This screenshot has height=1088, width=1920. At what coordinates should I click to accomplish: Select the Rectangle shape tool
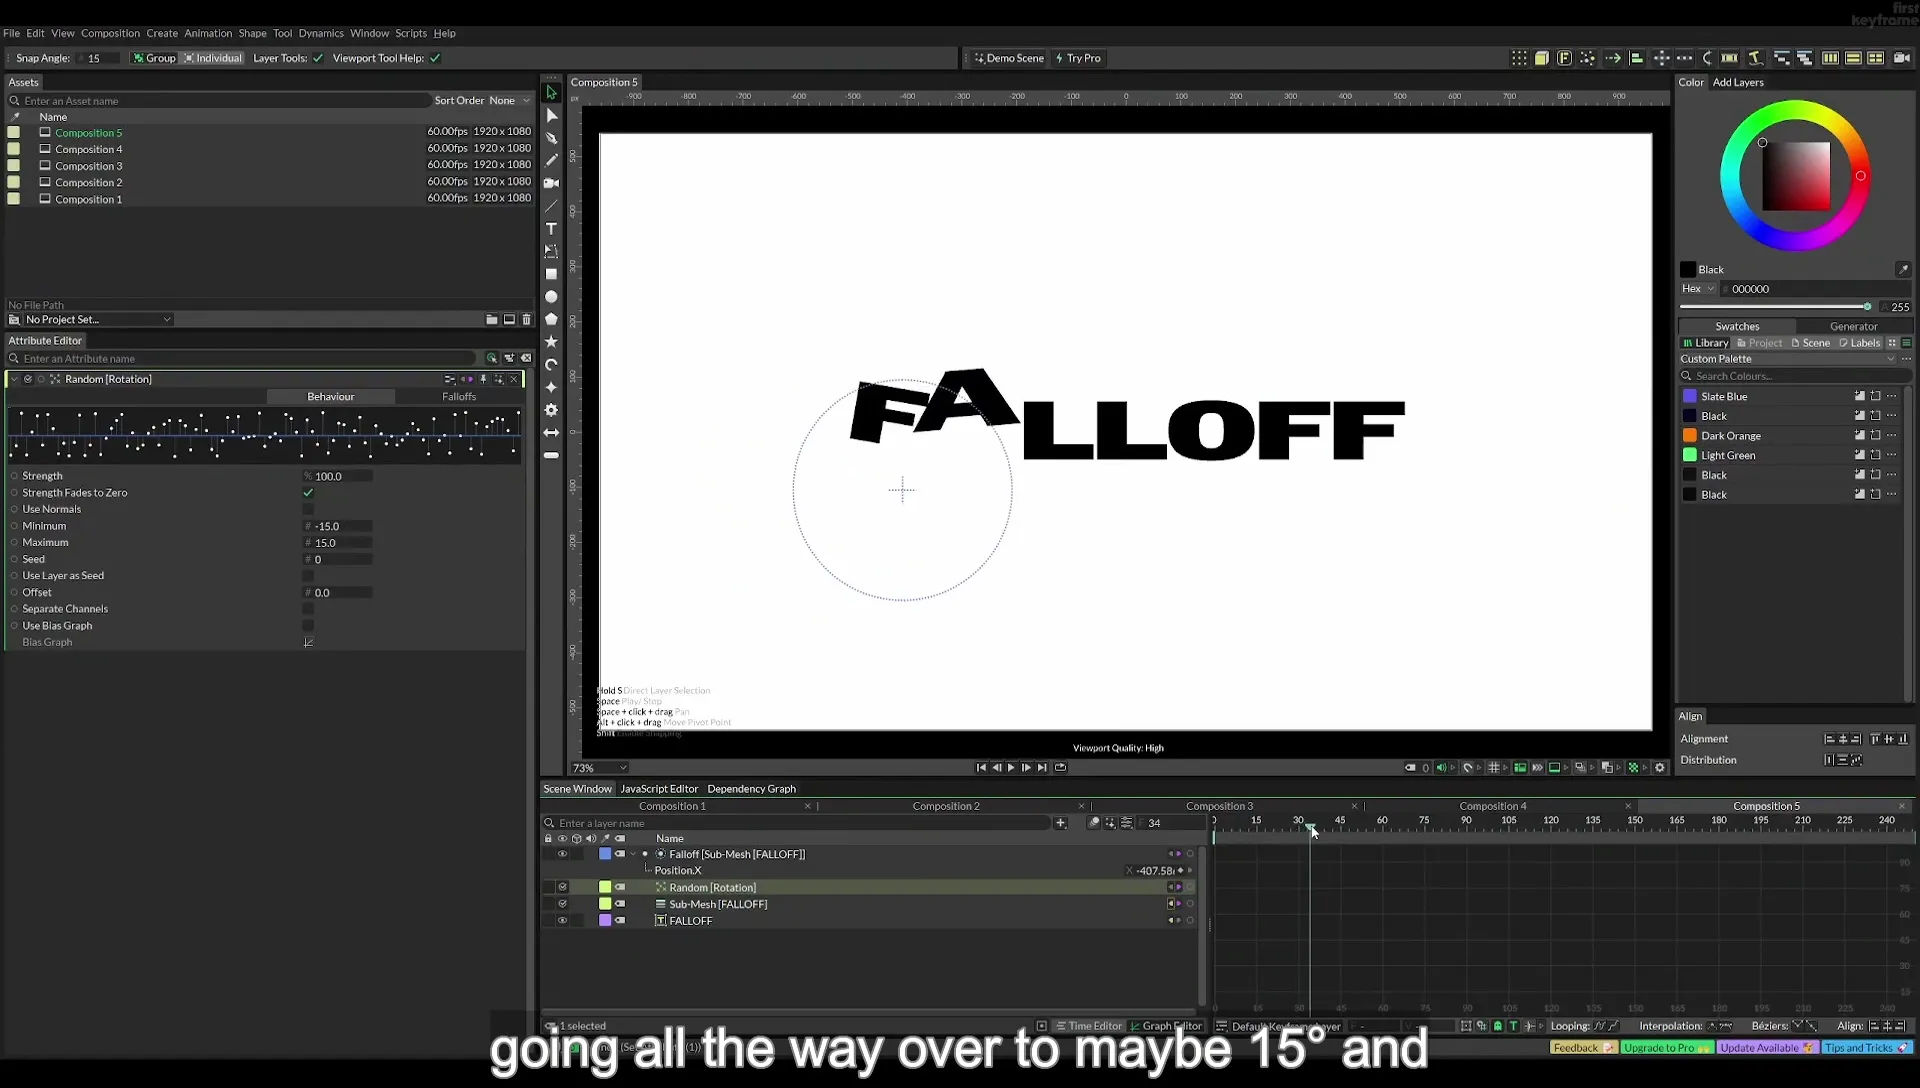pos(551,274)
